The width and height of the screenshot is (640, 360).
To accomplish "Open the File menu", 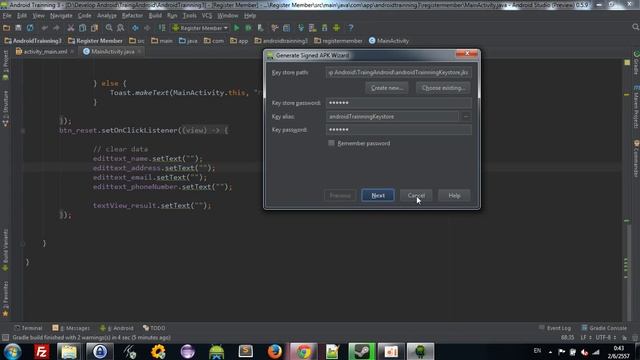I will point(7,16).
